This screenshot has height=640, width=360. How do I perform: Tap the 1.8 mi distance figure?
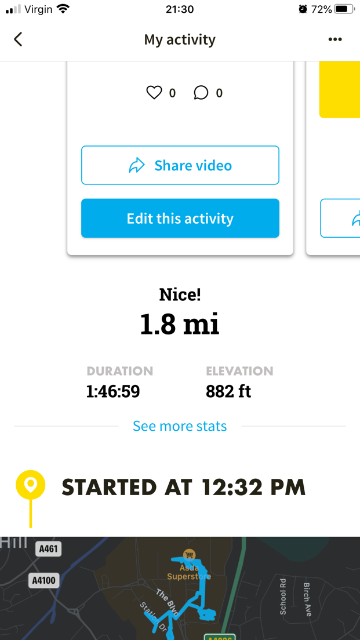(180, 324)
